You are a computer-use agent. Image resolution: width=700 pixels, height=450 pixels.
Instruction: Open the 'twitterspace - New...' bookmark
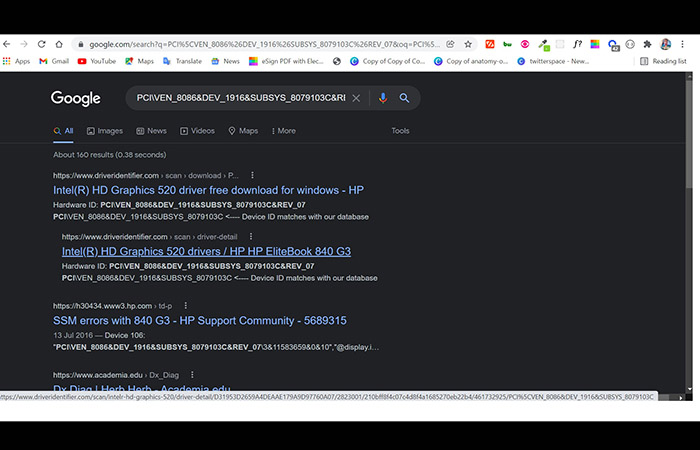click(x=553, y=61)
